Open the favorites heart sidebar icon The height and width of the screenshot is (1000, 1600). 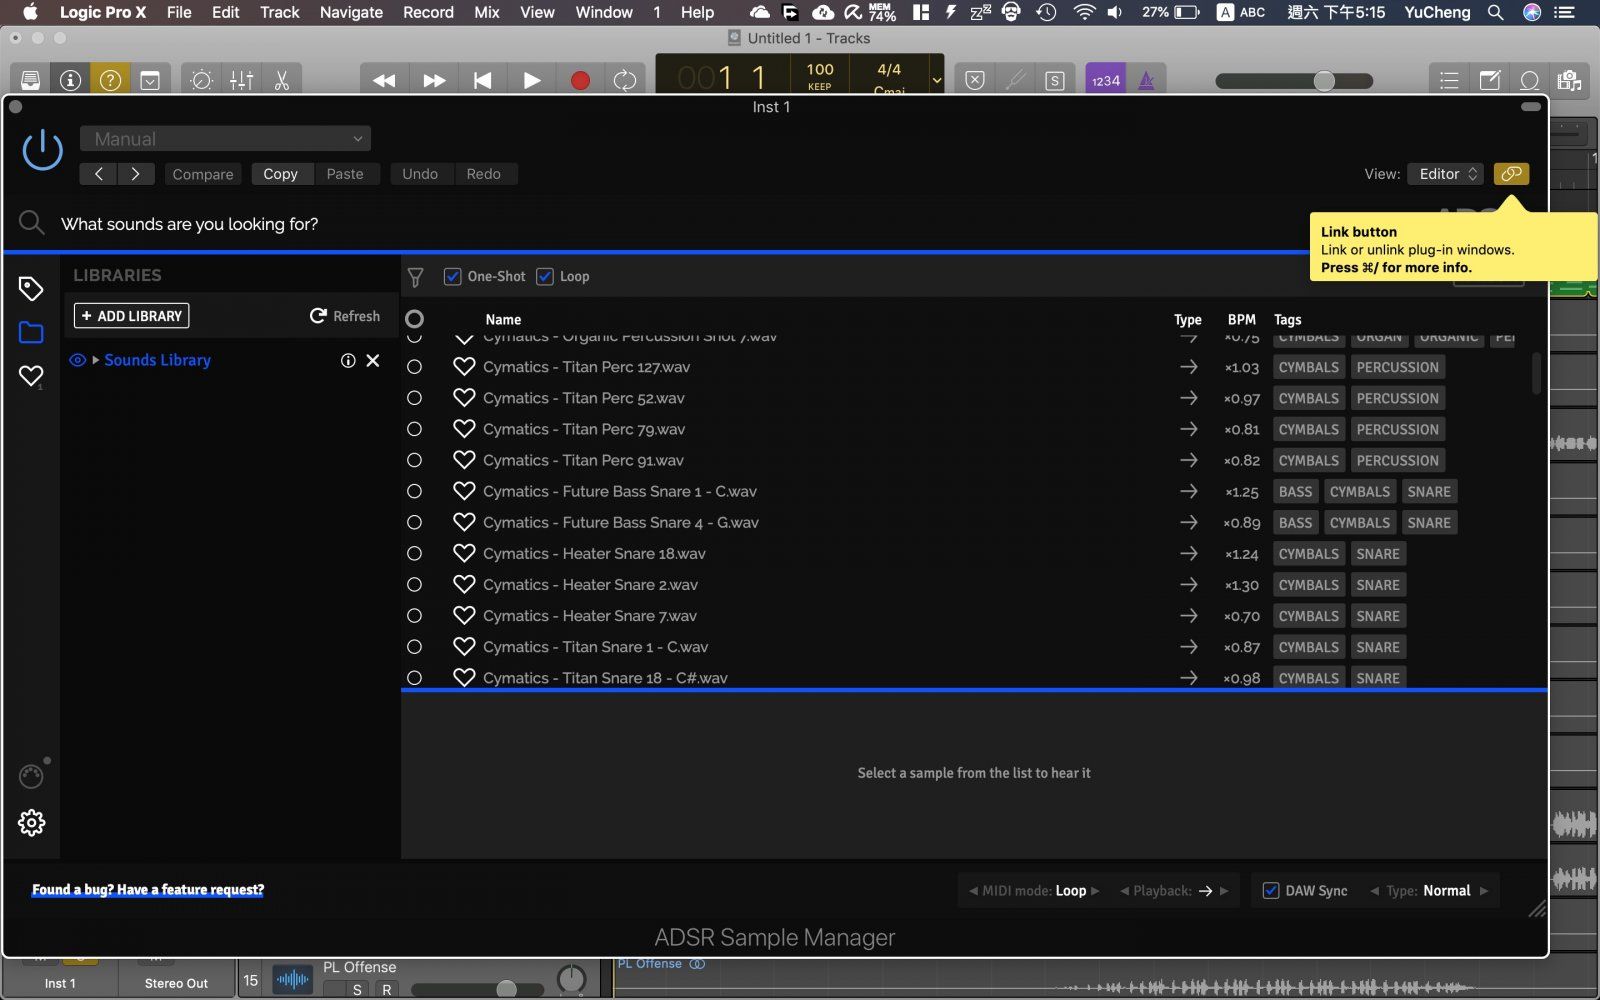(x=31, y=376)
